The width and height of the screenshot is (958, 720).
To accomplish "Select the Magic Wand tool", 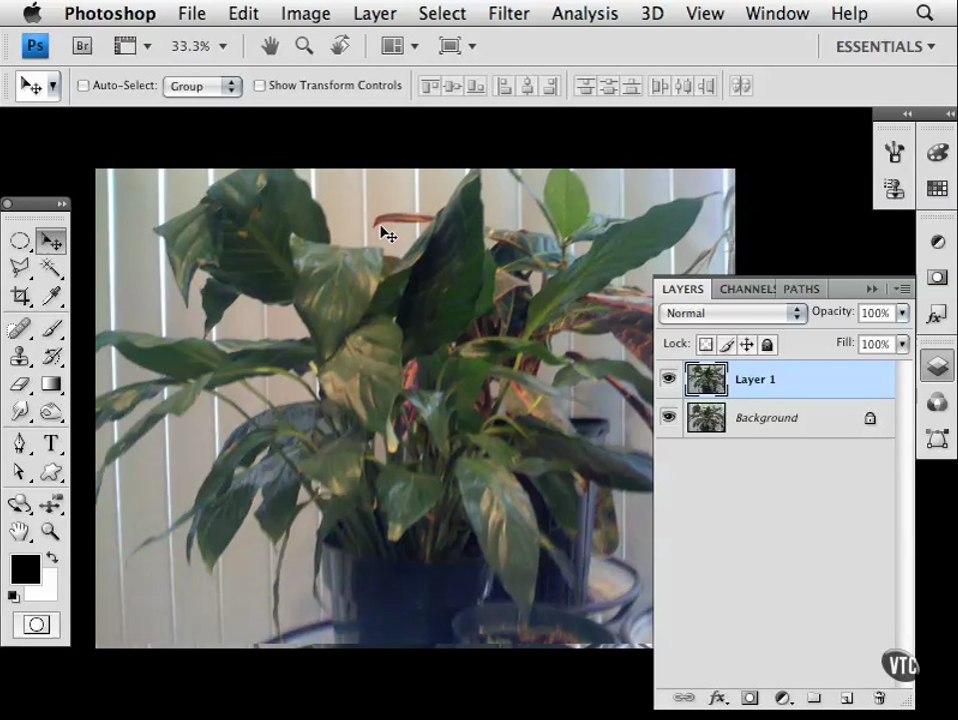I will (51, 268).
